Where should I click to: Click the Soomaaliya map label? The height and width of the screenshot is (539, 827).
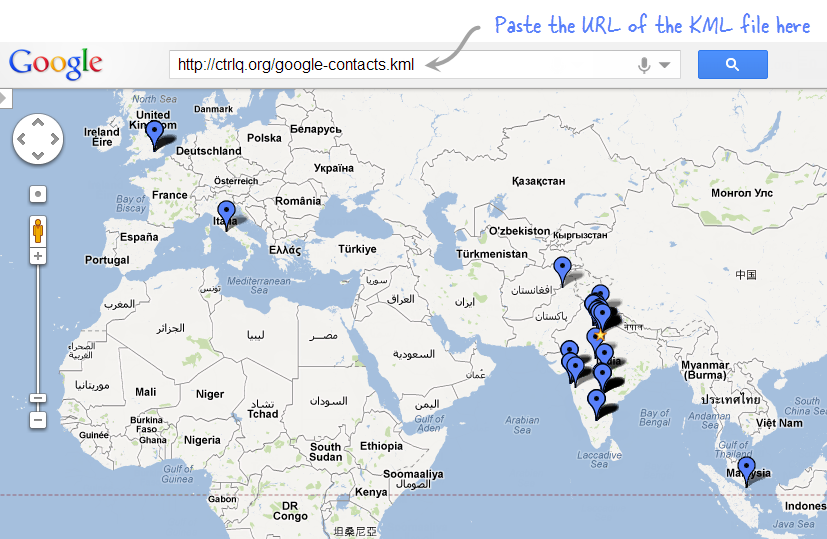pyautogui.click(x=413, y=474)
